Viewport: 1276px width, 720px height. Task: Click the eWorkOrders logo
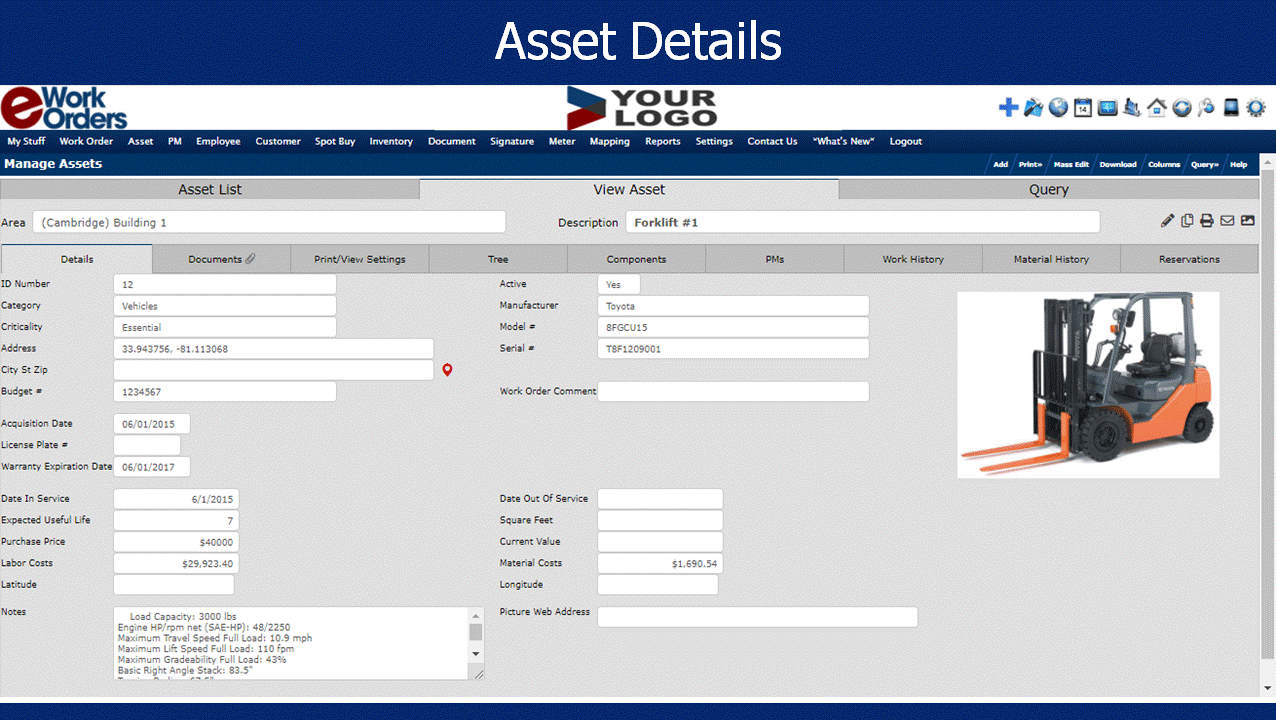[x=65, y=108]
